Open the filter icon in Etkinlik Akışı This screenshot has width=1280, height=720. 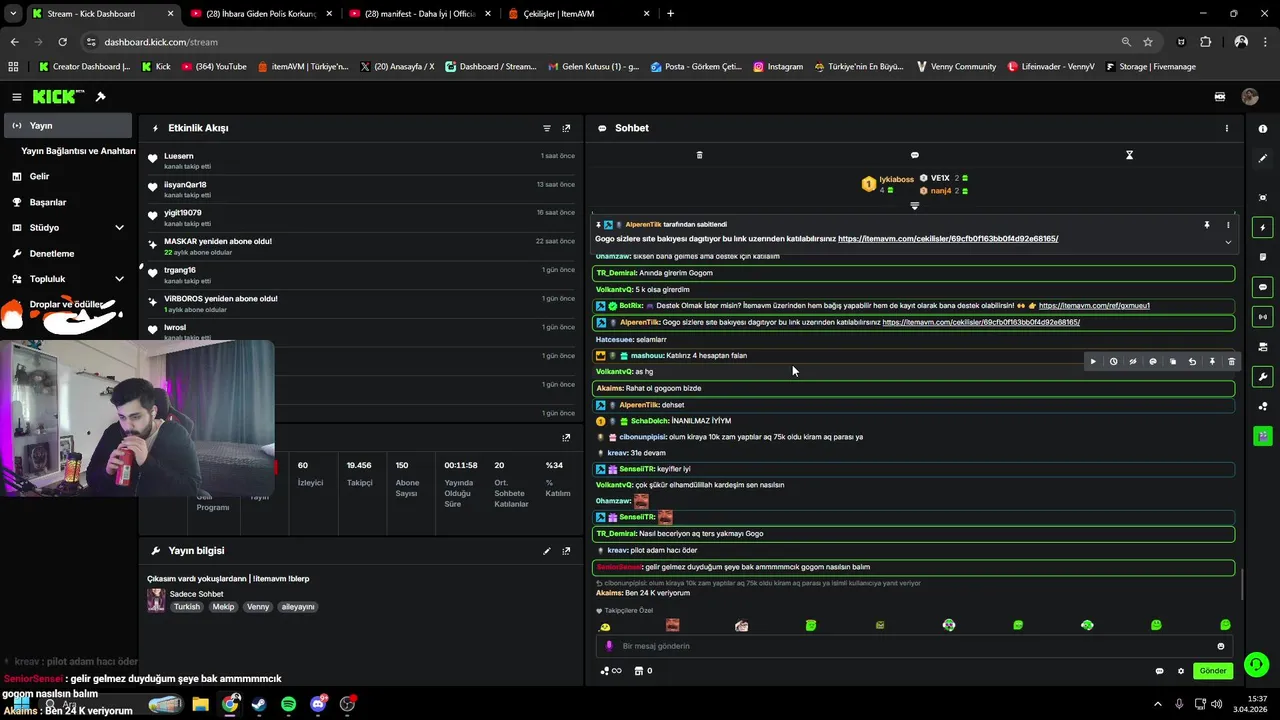547,128
